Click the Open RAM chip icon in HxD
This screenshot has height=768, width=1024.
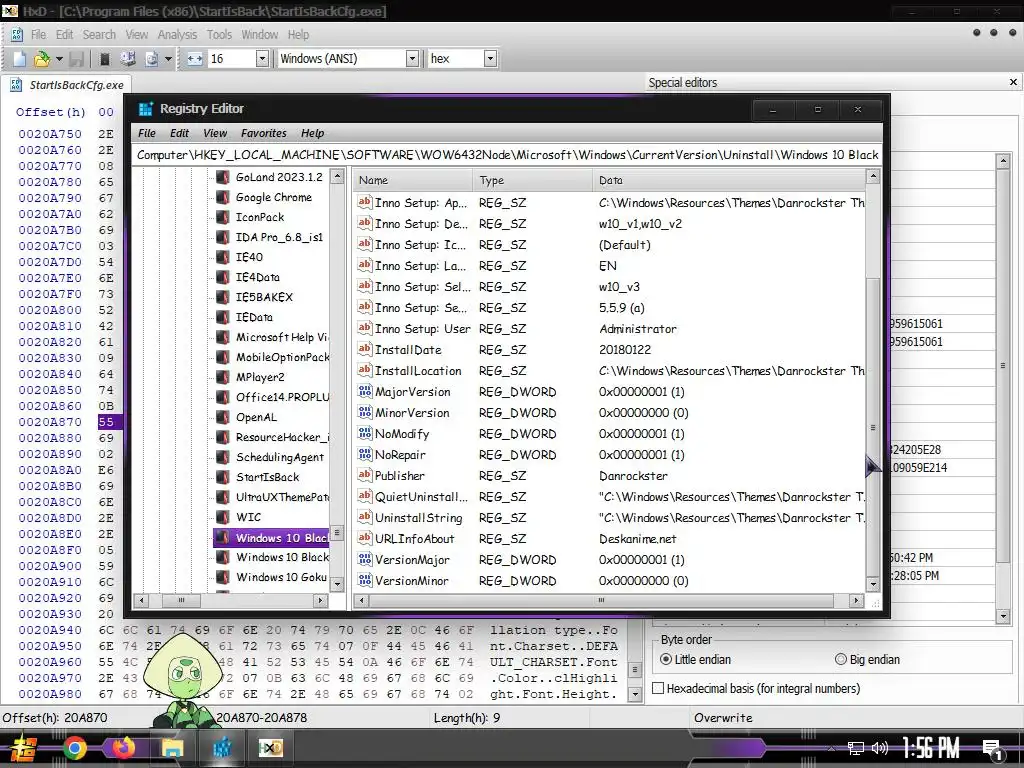tap(104, 59)
